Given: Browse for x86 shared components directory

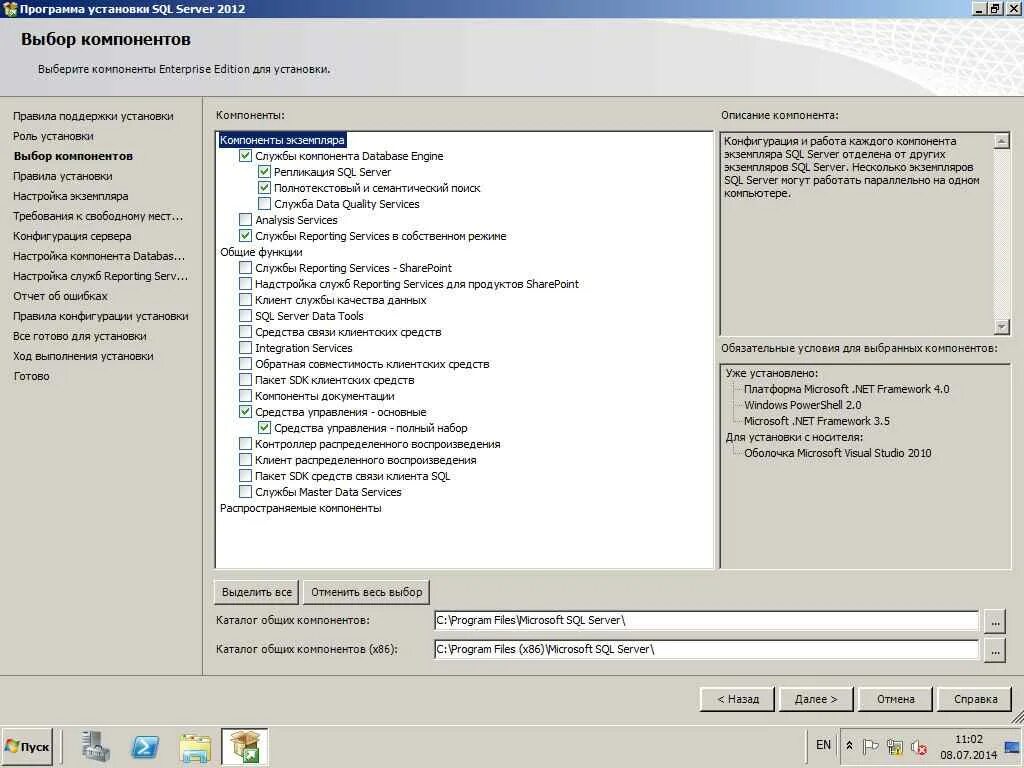Looking at the screenshot, I should pos(995,650).
